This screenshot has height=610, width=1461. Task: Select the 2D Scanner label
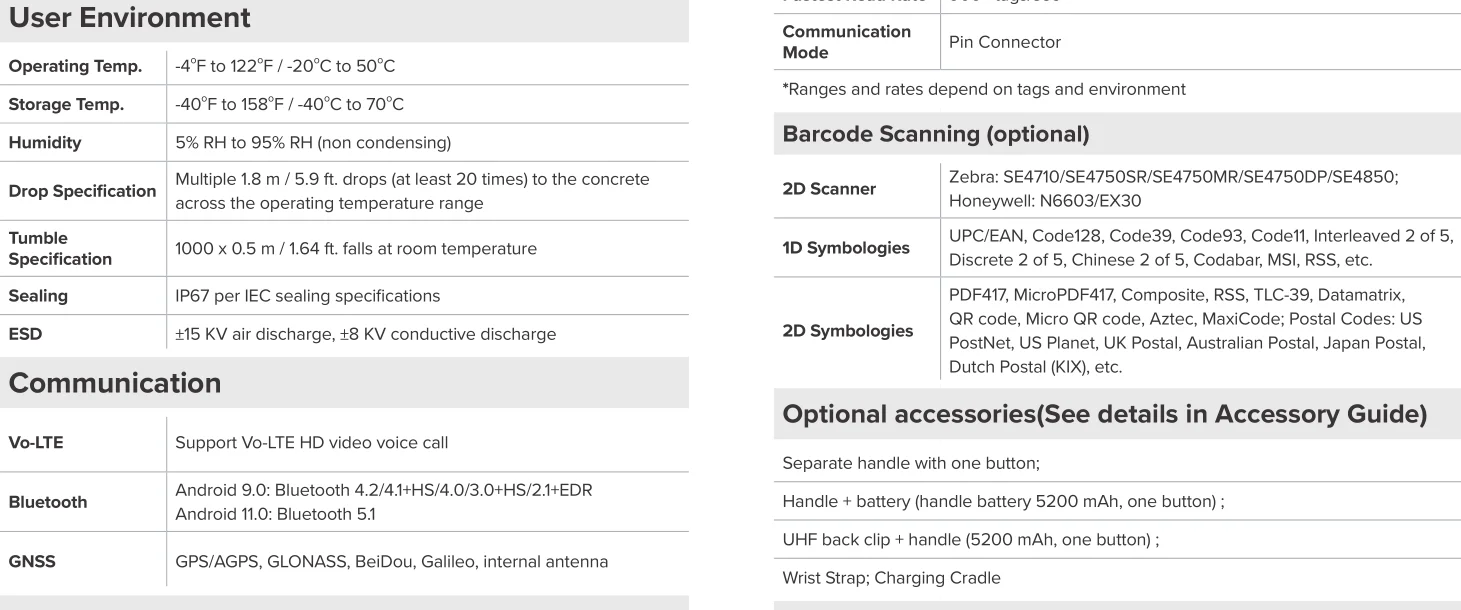point(829,189)
